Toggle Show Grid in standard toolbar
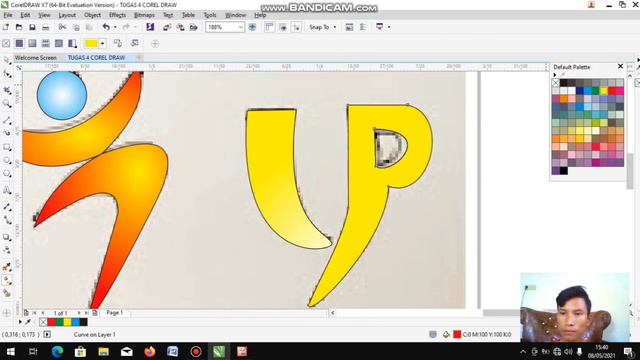This screenshot has height=360, width=640. coord(283,27)
